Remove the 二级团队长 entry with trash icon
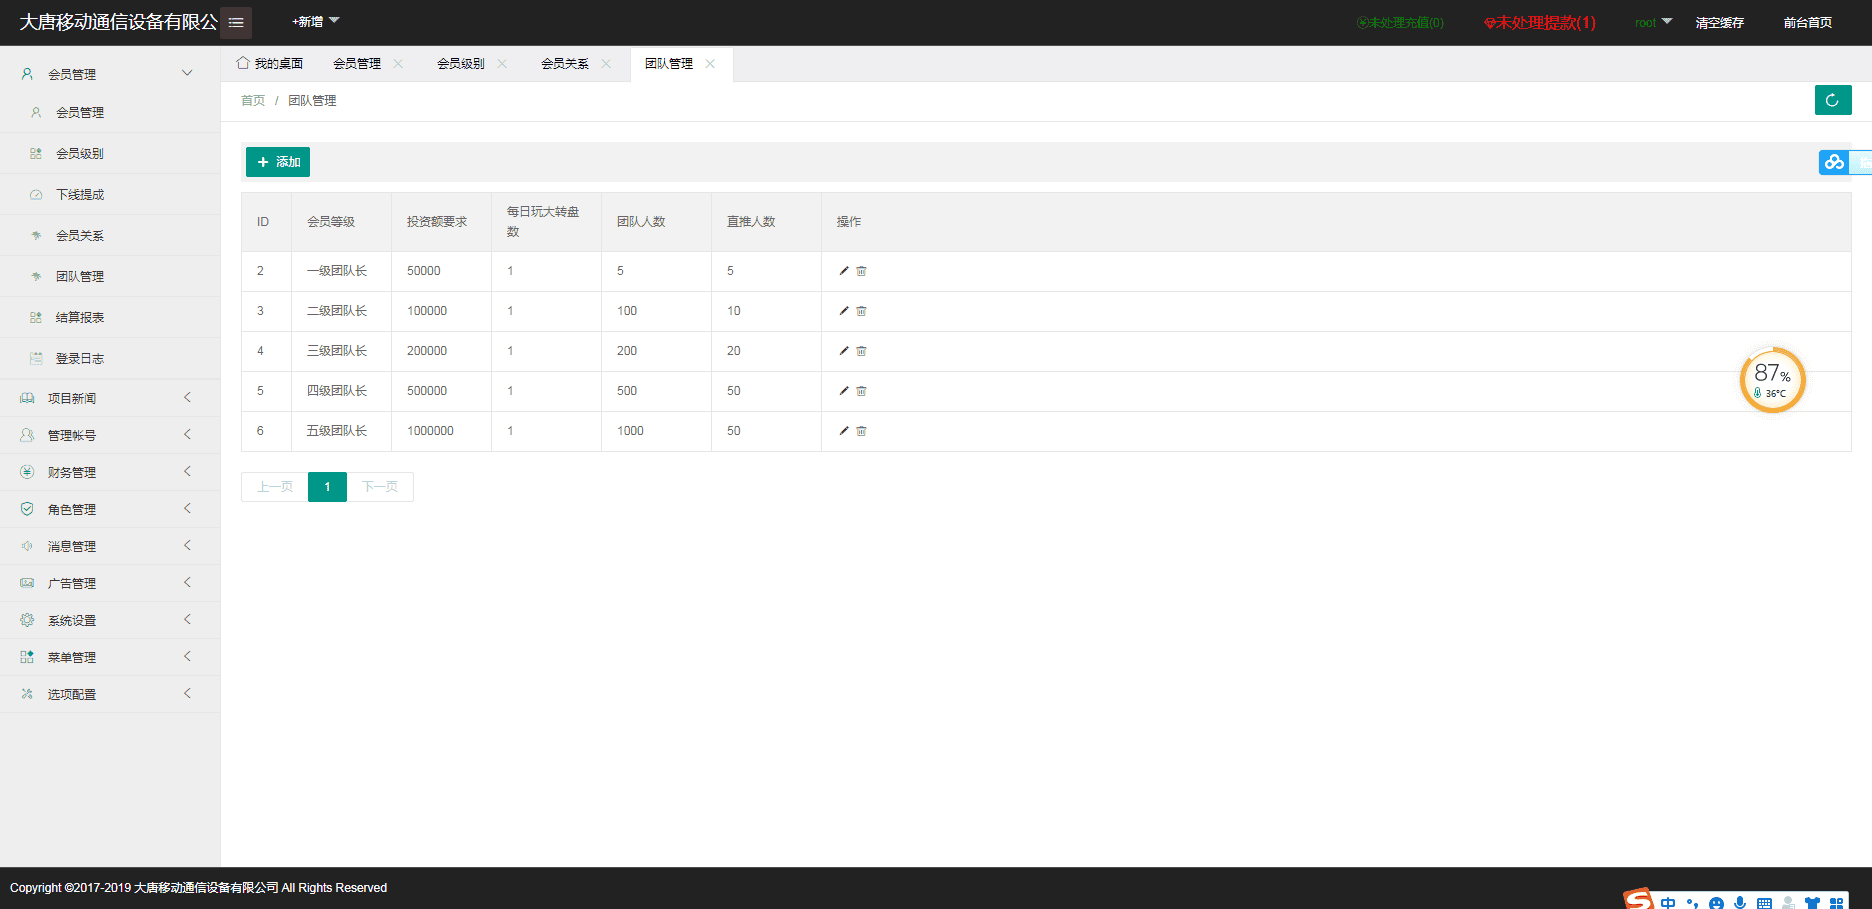Screen dimensions: 1872x909 pos(861,311)
